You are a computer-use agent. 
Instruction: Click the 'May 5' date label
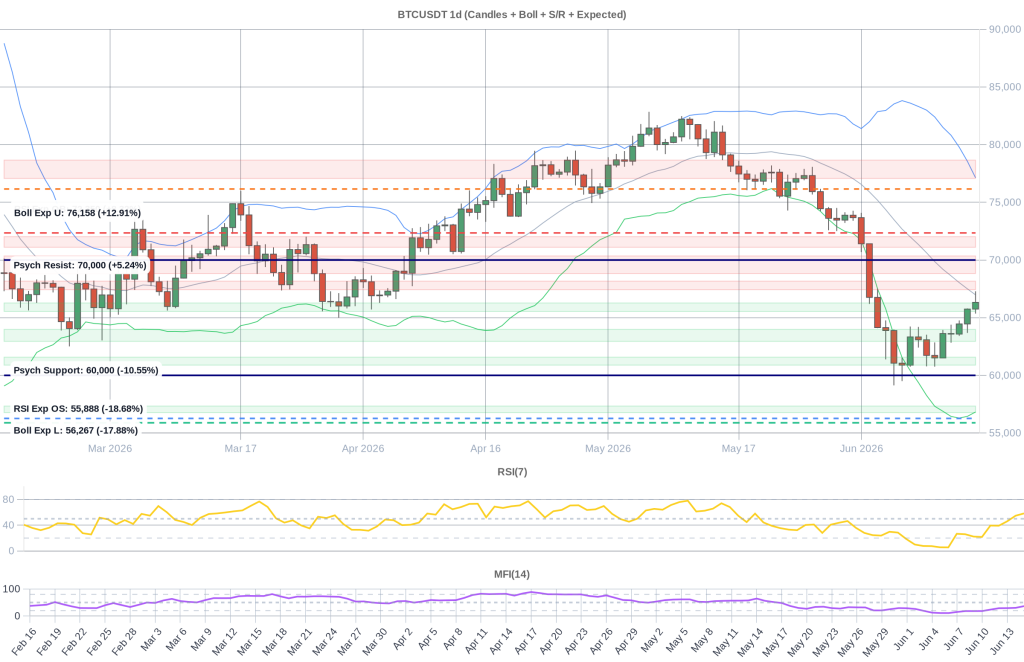(x=677, y=640)
